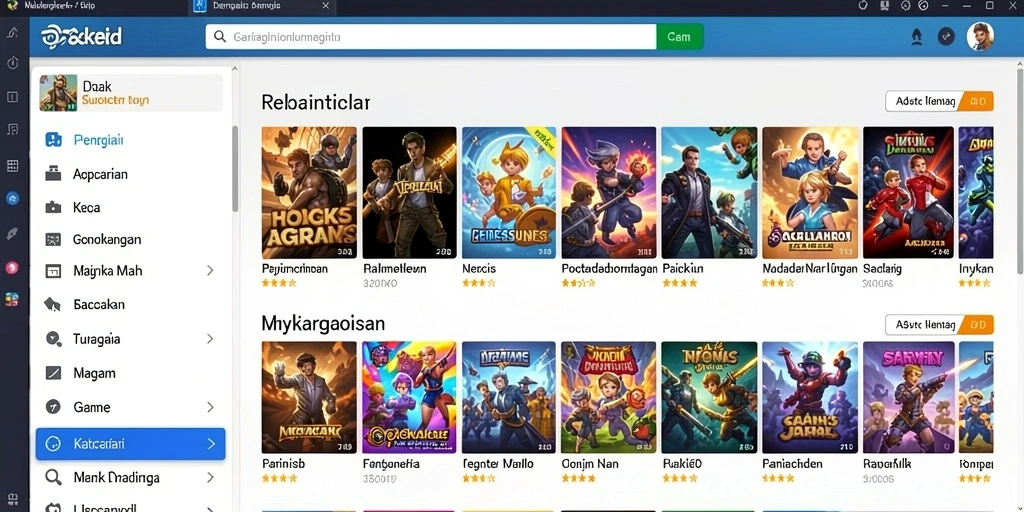Select Aopcarian in the sidebar menu
Screen dimensions: 1024x512
point(131,174)
